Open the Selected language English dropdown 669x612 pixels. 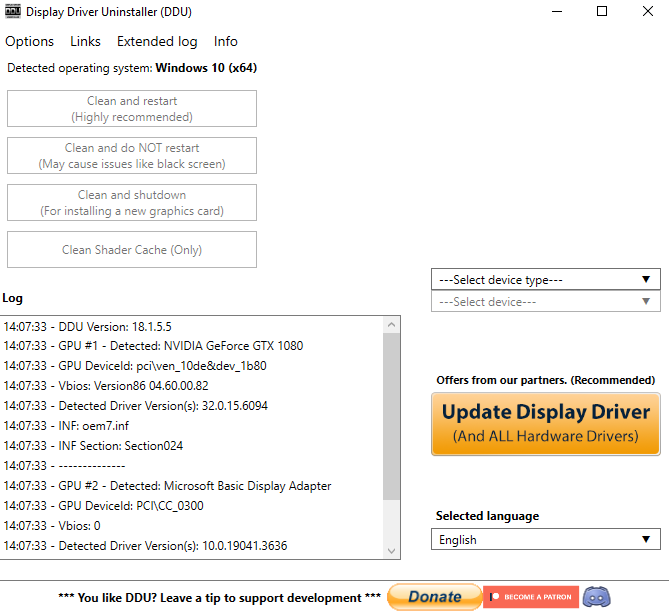click(546, 539)
